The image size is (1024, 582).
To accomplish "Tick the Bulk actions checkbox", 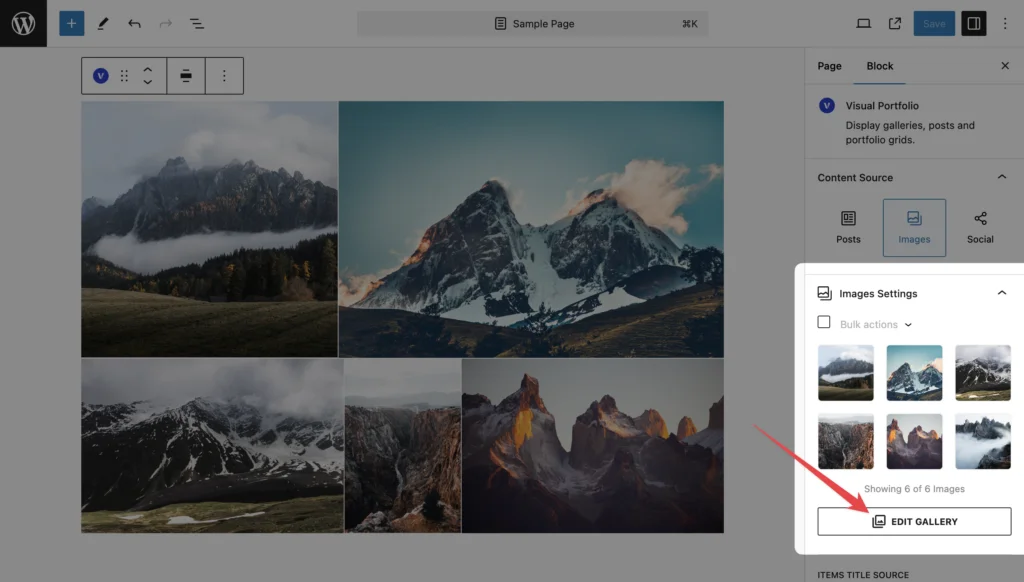I will point(824,322).
